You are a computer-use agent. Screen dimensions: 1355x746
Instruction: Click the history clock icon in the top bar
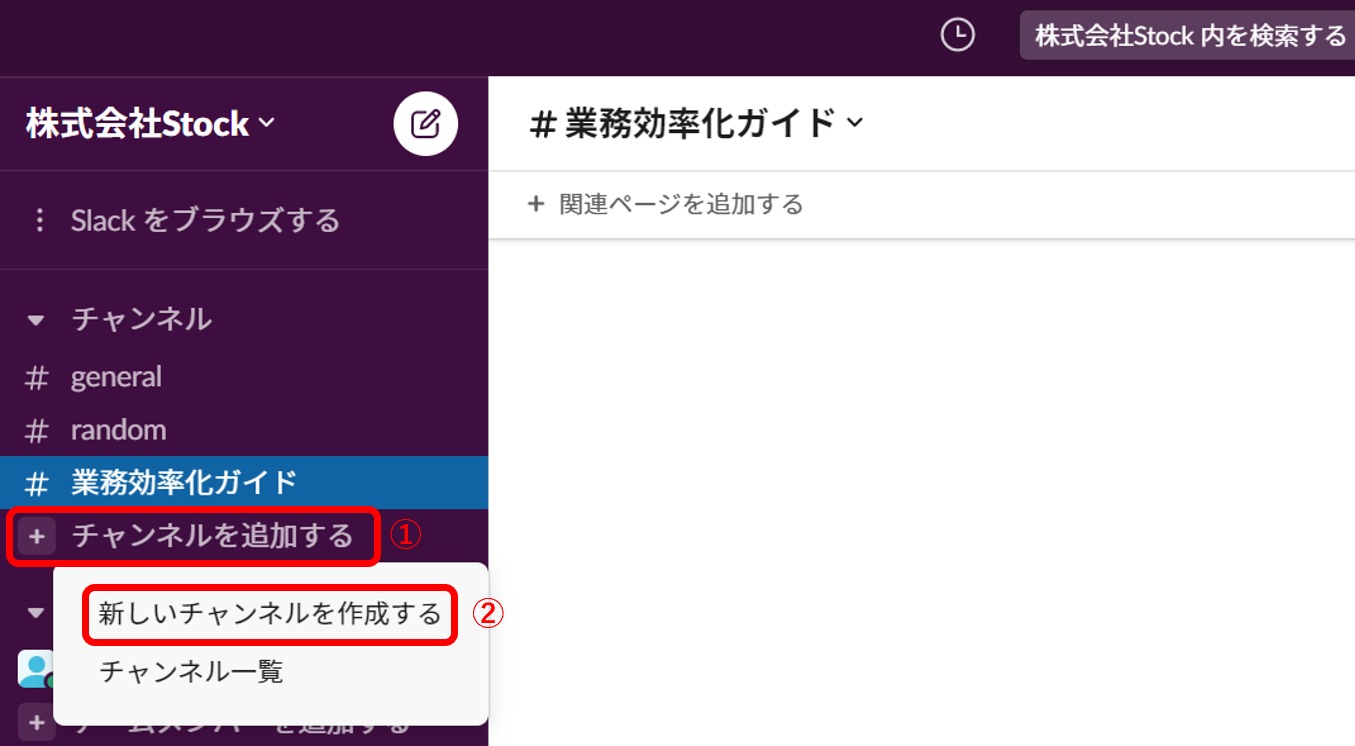point(957,35)
